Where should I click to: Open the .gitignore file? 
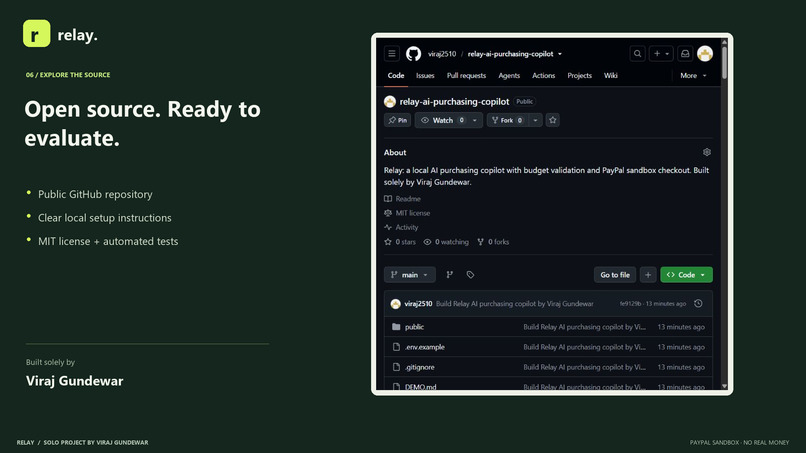click(x=419, y=367)
